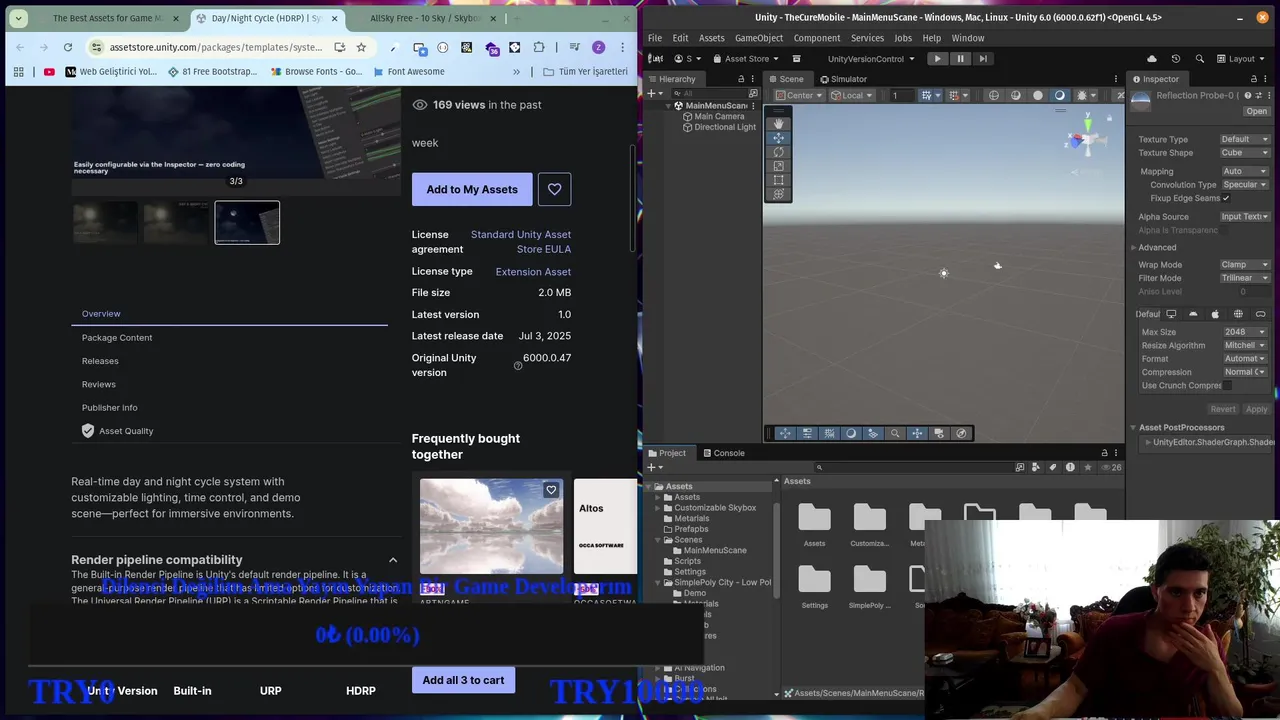1280x720 pixels.
Task: Toggle grid visibility icon in Scene toolbar
Action: [927, 95]
